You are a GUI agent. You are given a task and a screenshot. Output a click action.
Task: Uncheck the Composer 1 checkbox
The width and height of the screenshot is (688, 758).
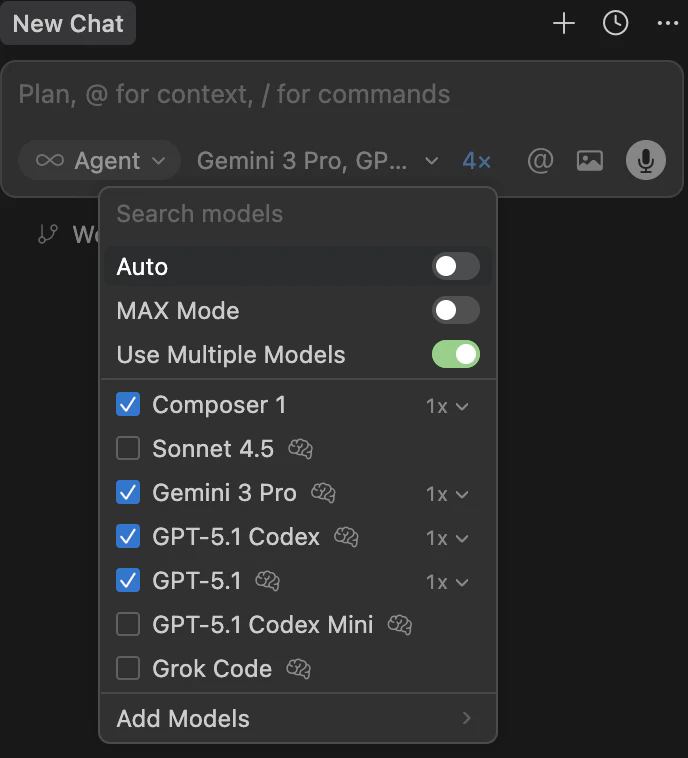point(128,405)
